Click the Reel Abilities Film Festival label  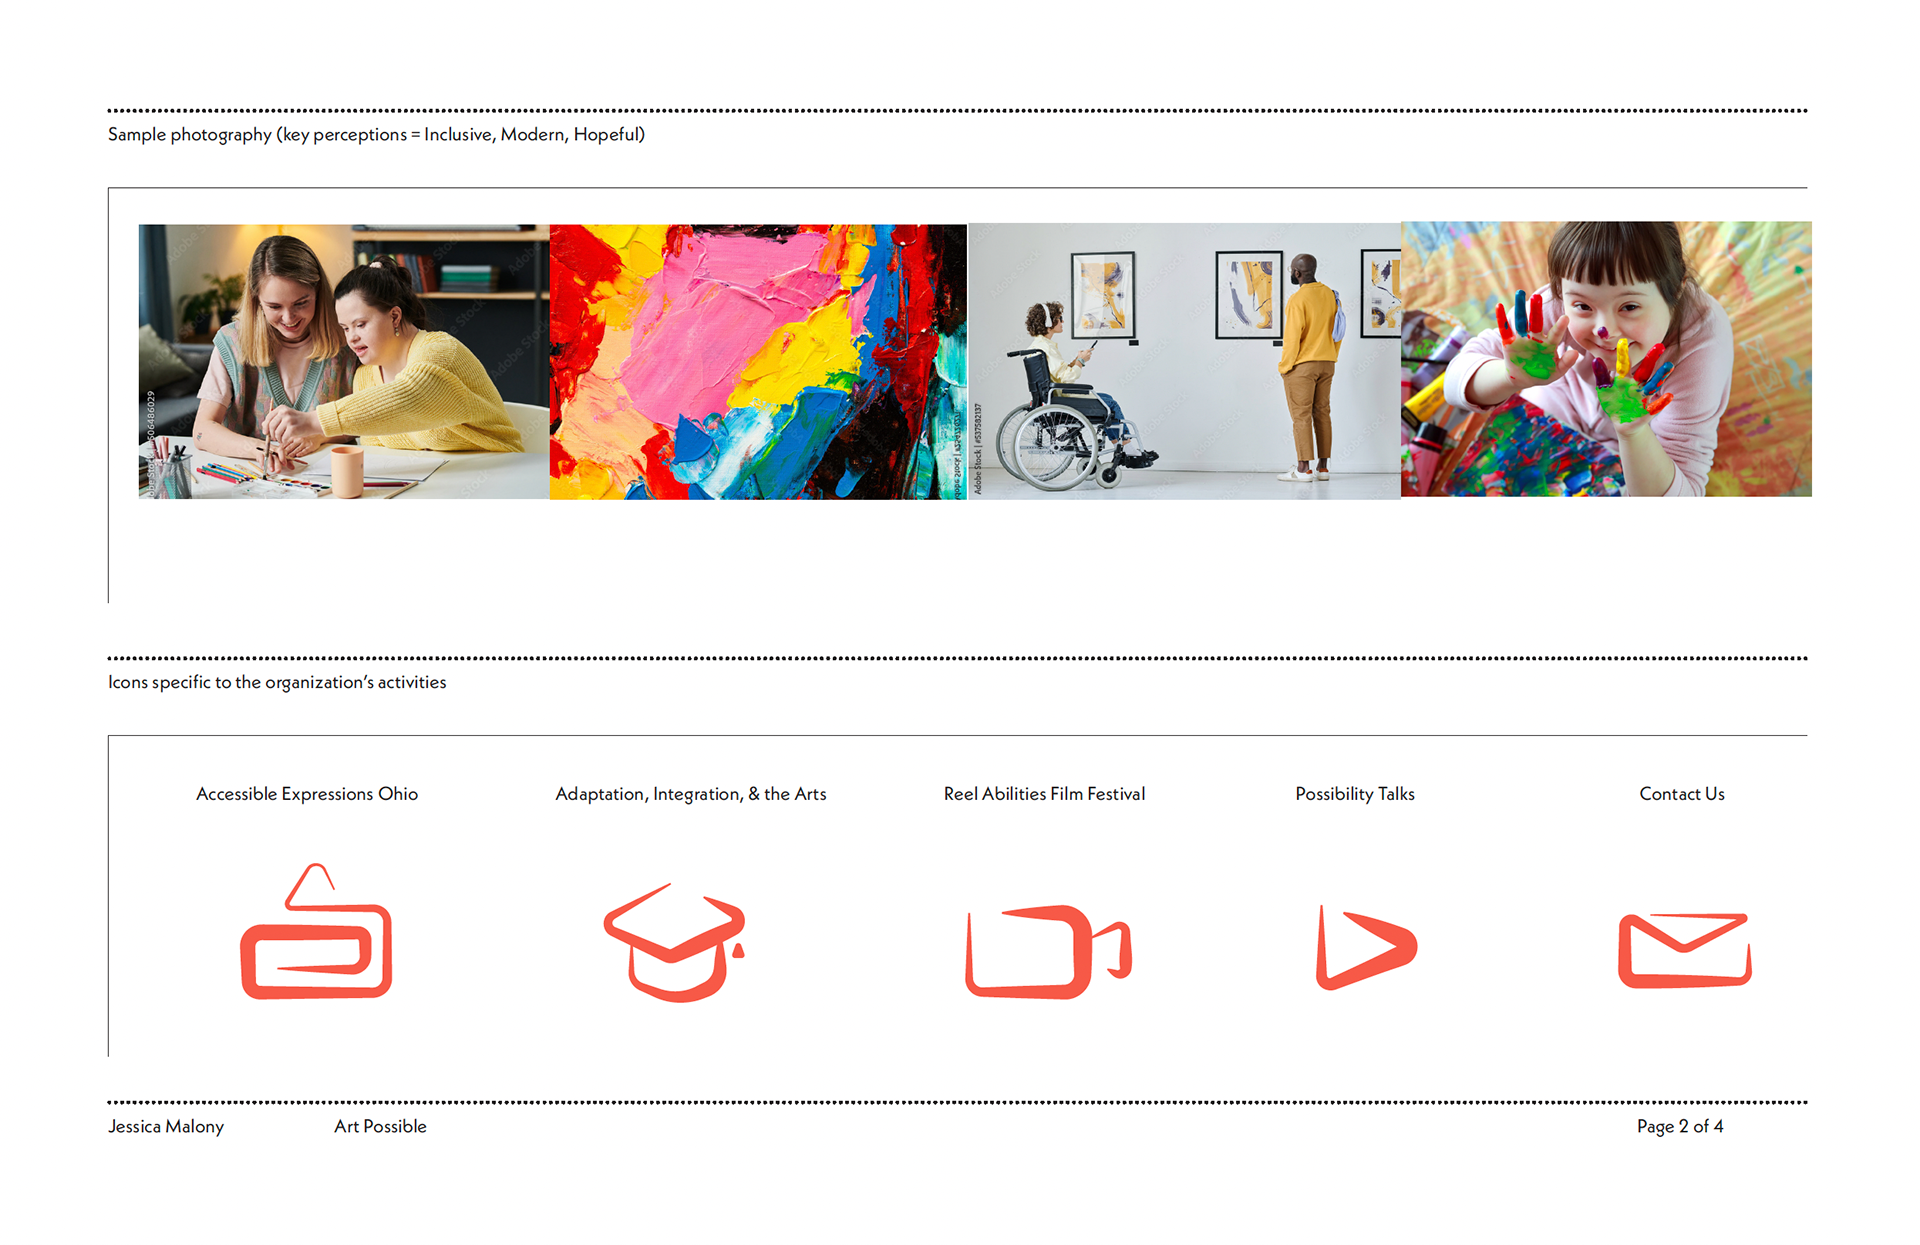coord(1044,794)
